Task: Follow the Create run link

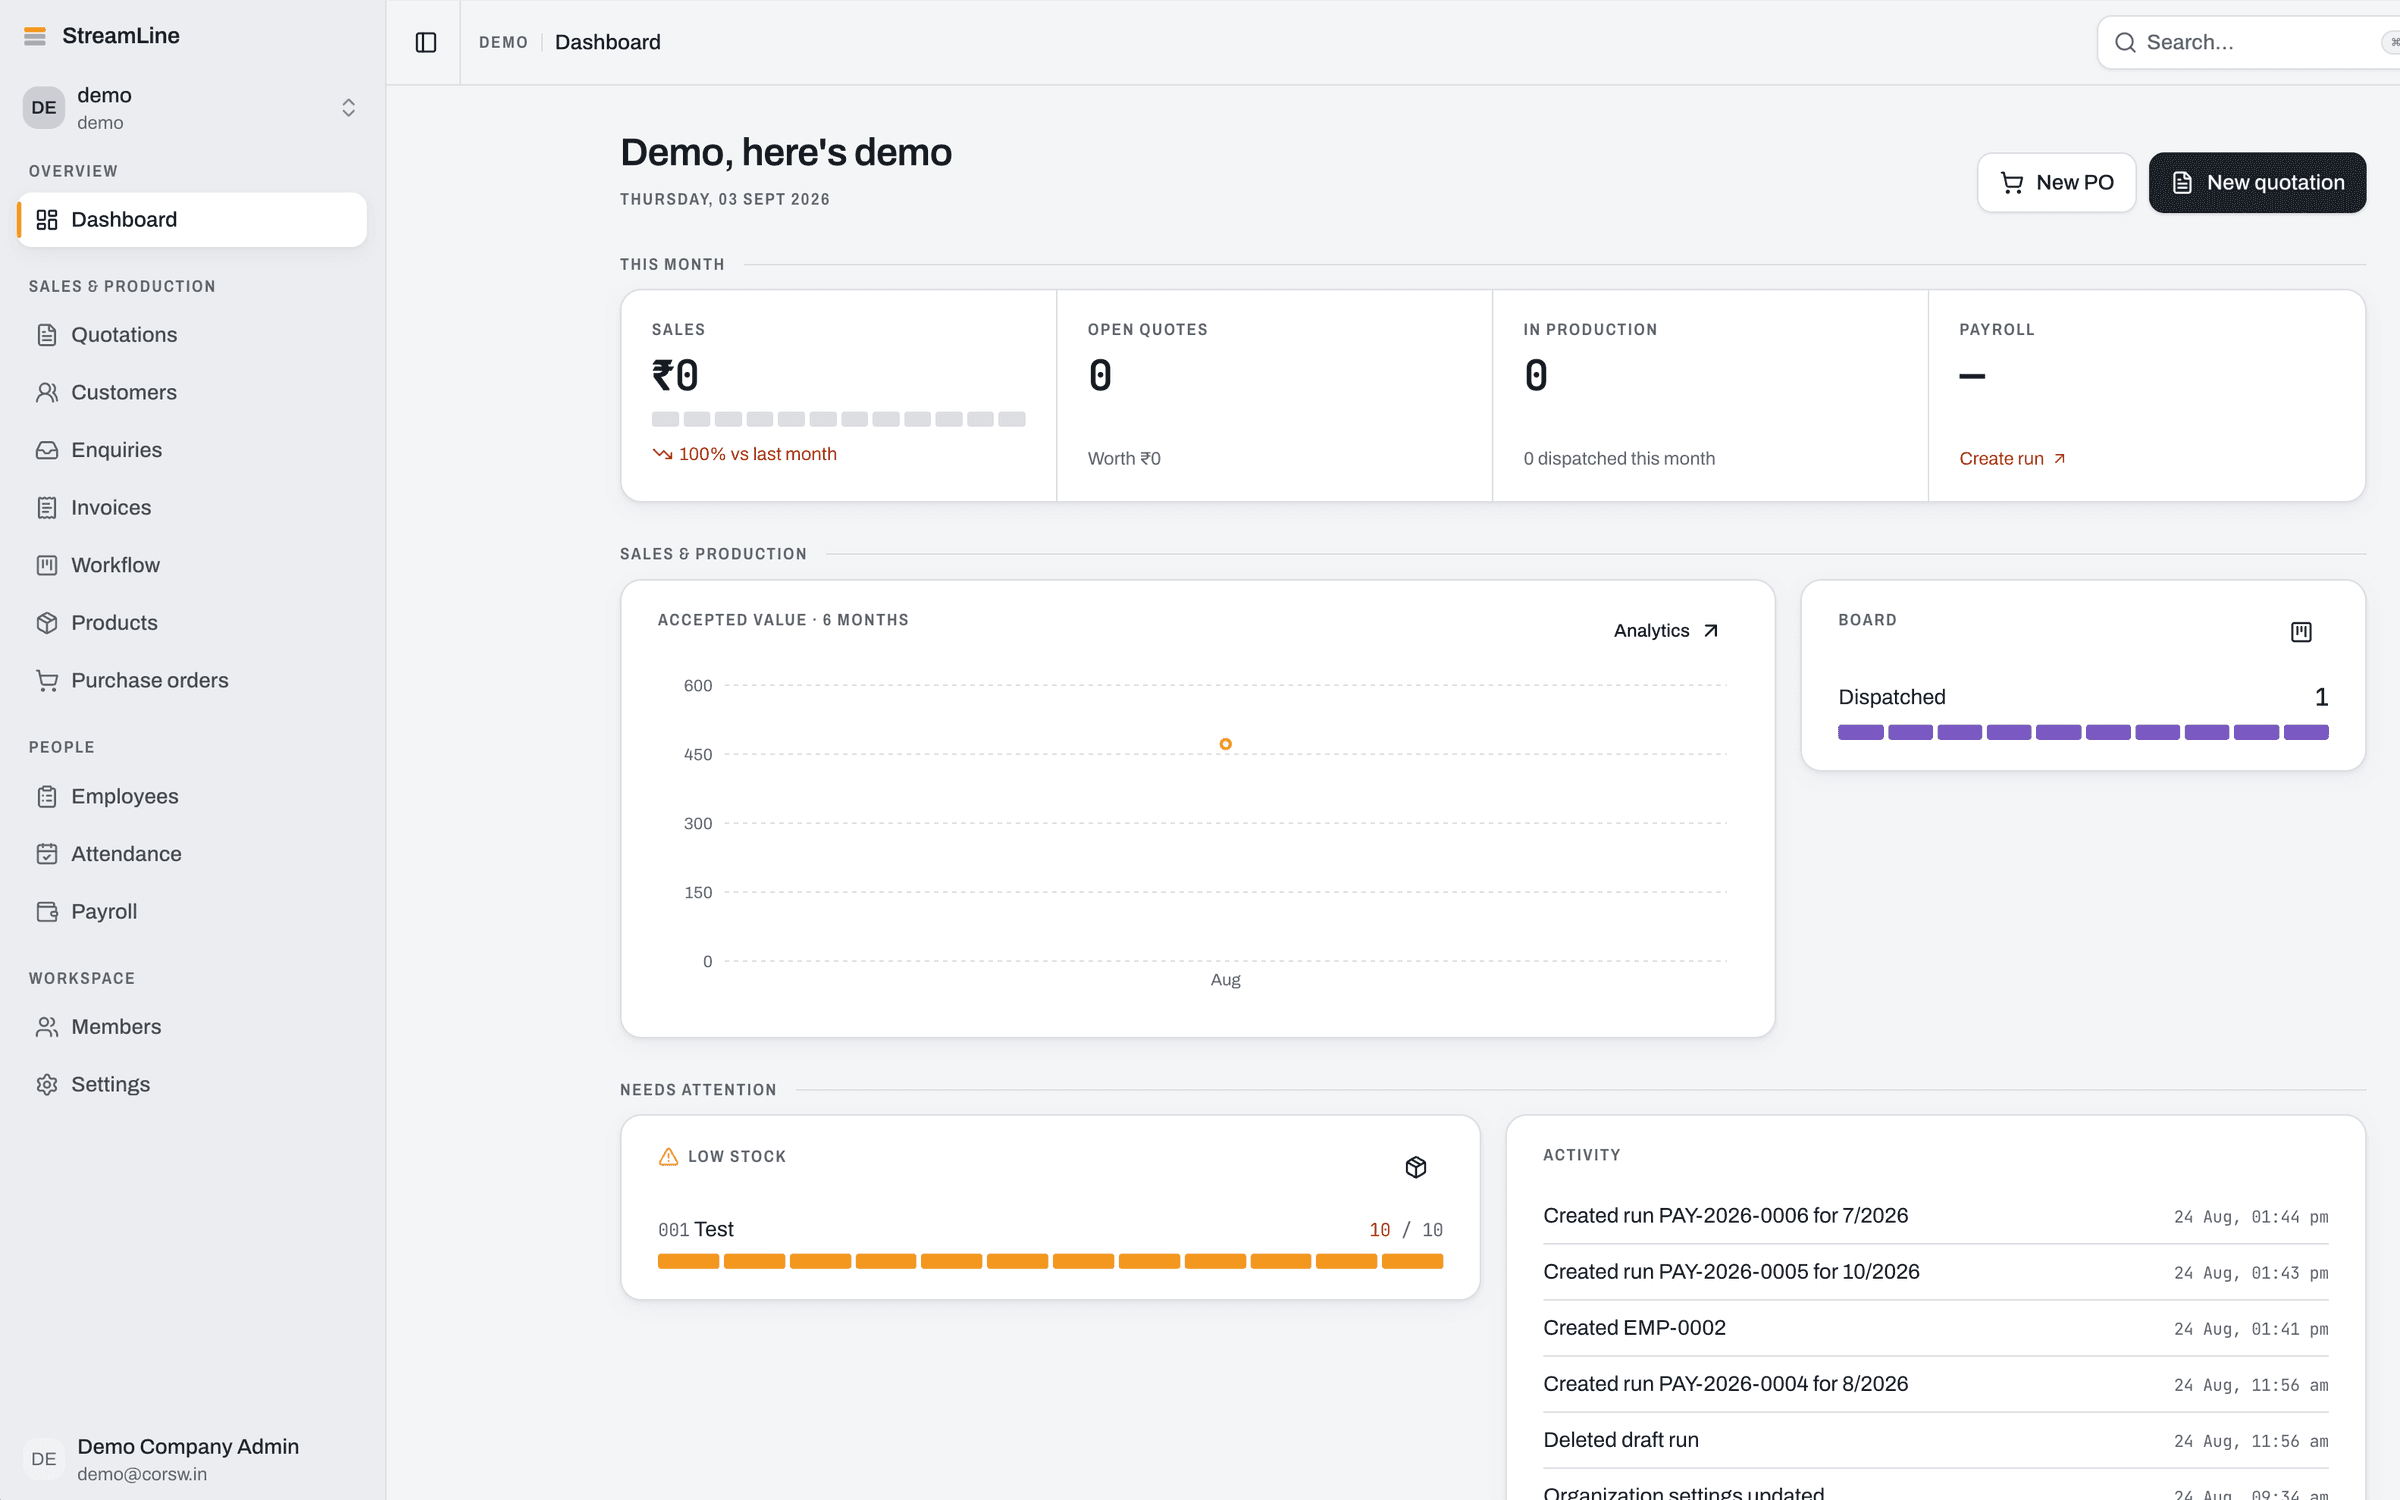Action: 2012,459
